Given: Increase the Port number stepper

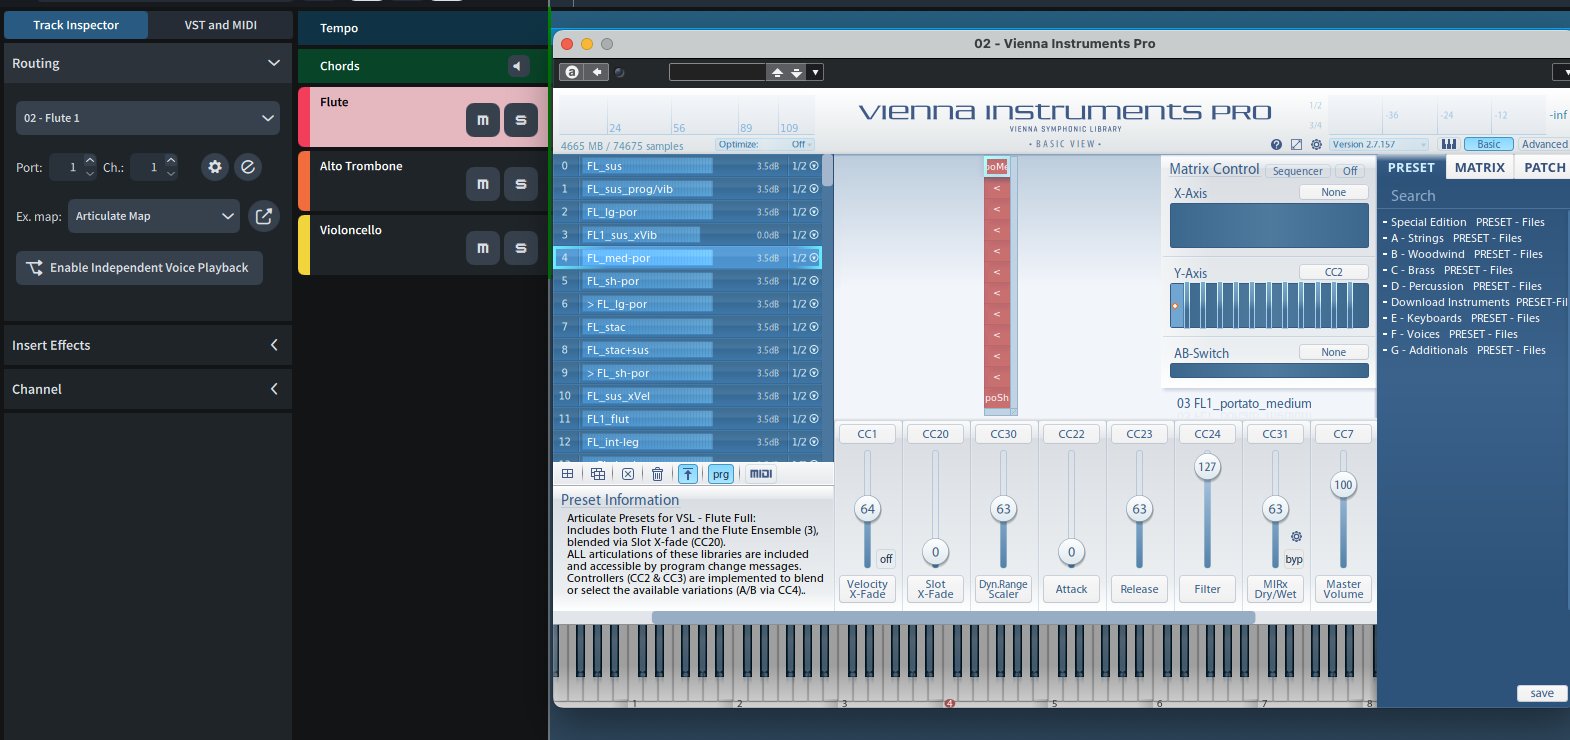Looking at the screenshot, I should pos(90,160).
